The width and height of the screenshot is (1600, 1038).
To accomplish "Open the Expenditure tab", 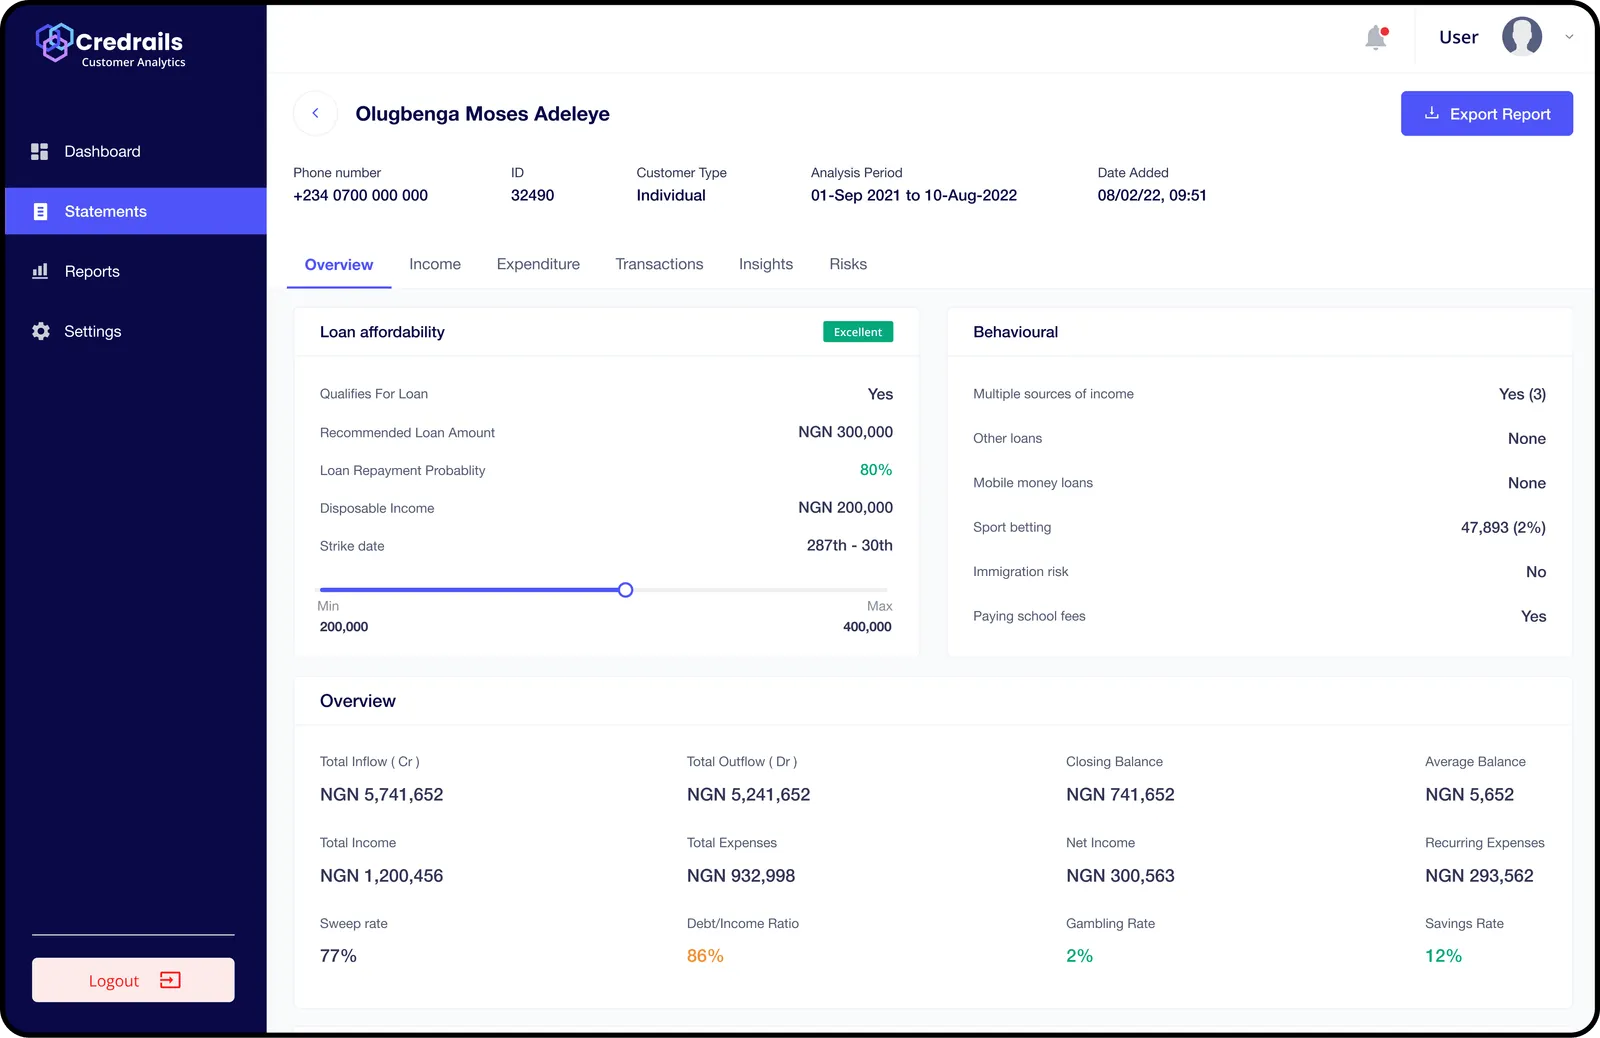I will tap(538, 264).
